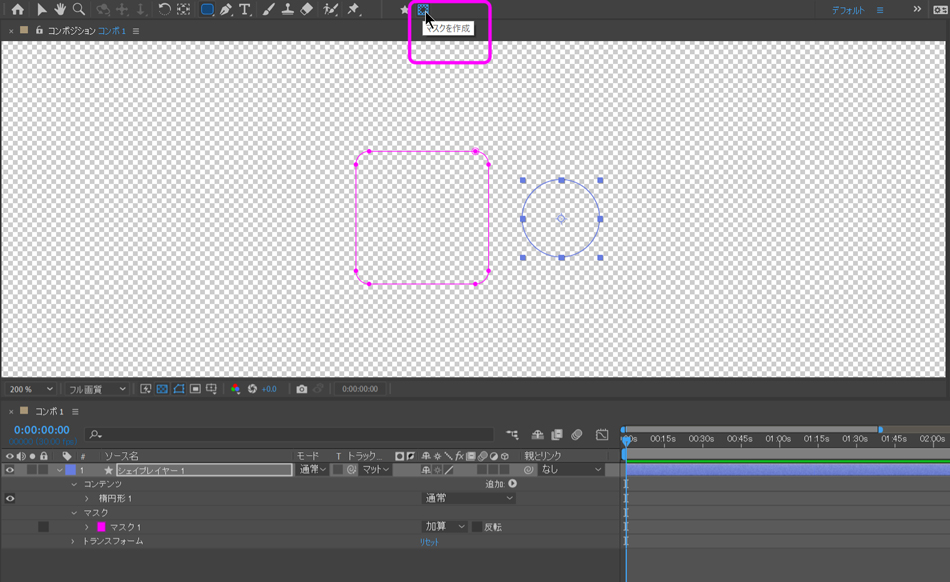
Task: Select the Eraser tool
Action: [x=307, y=10]
